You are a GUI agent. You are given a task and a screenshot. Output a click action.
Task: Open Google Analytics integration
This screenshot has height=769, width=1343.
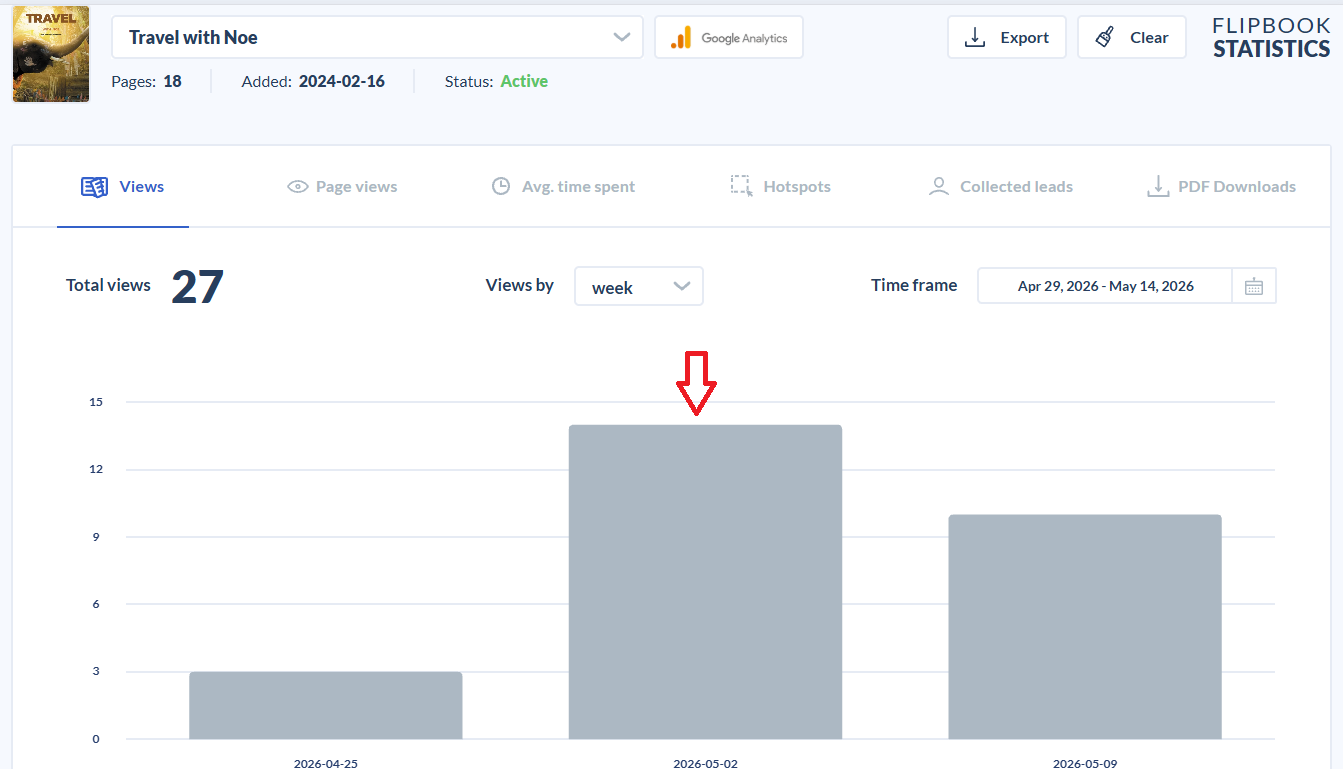[x=729, y=38]
